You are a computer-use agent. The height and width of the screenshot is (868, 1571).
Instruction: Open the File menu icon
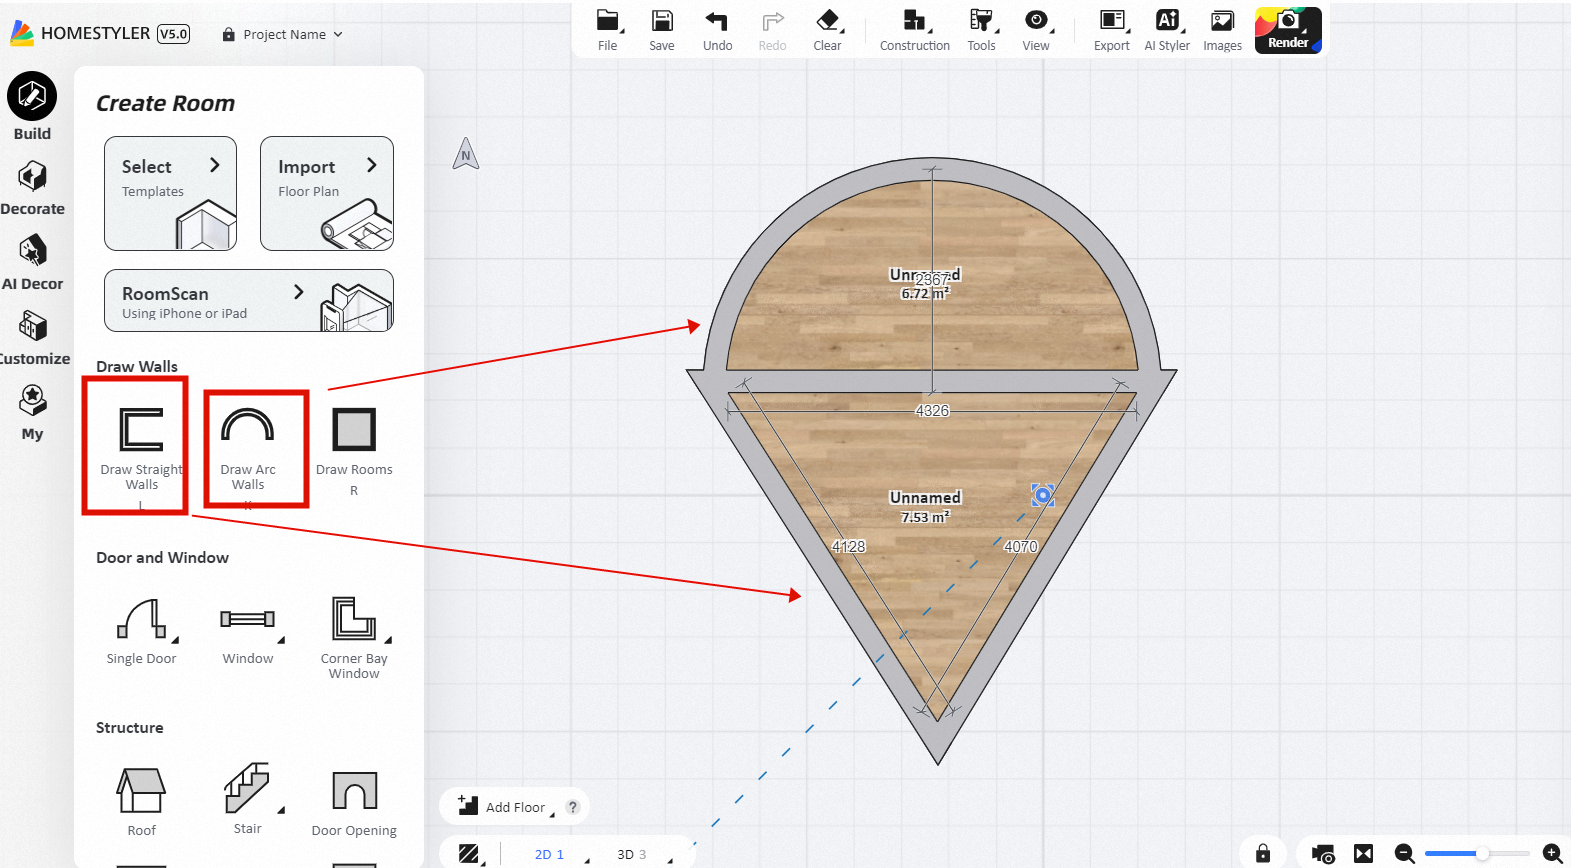(607, 21)
